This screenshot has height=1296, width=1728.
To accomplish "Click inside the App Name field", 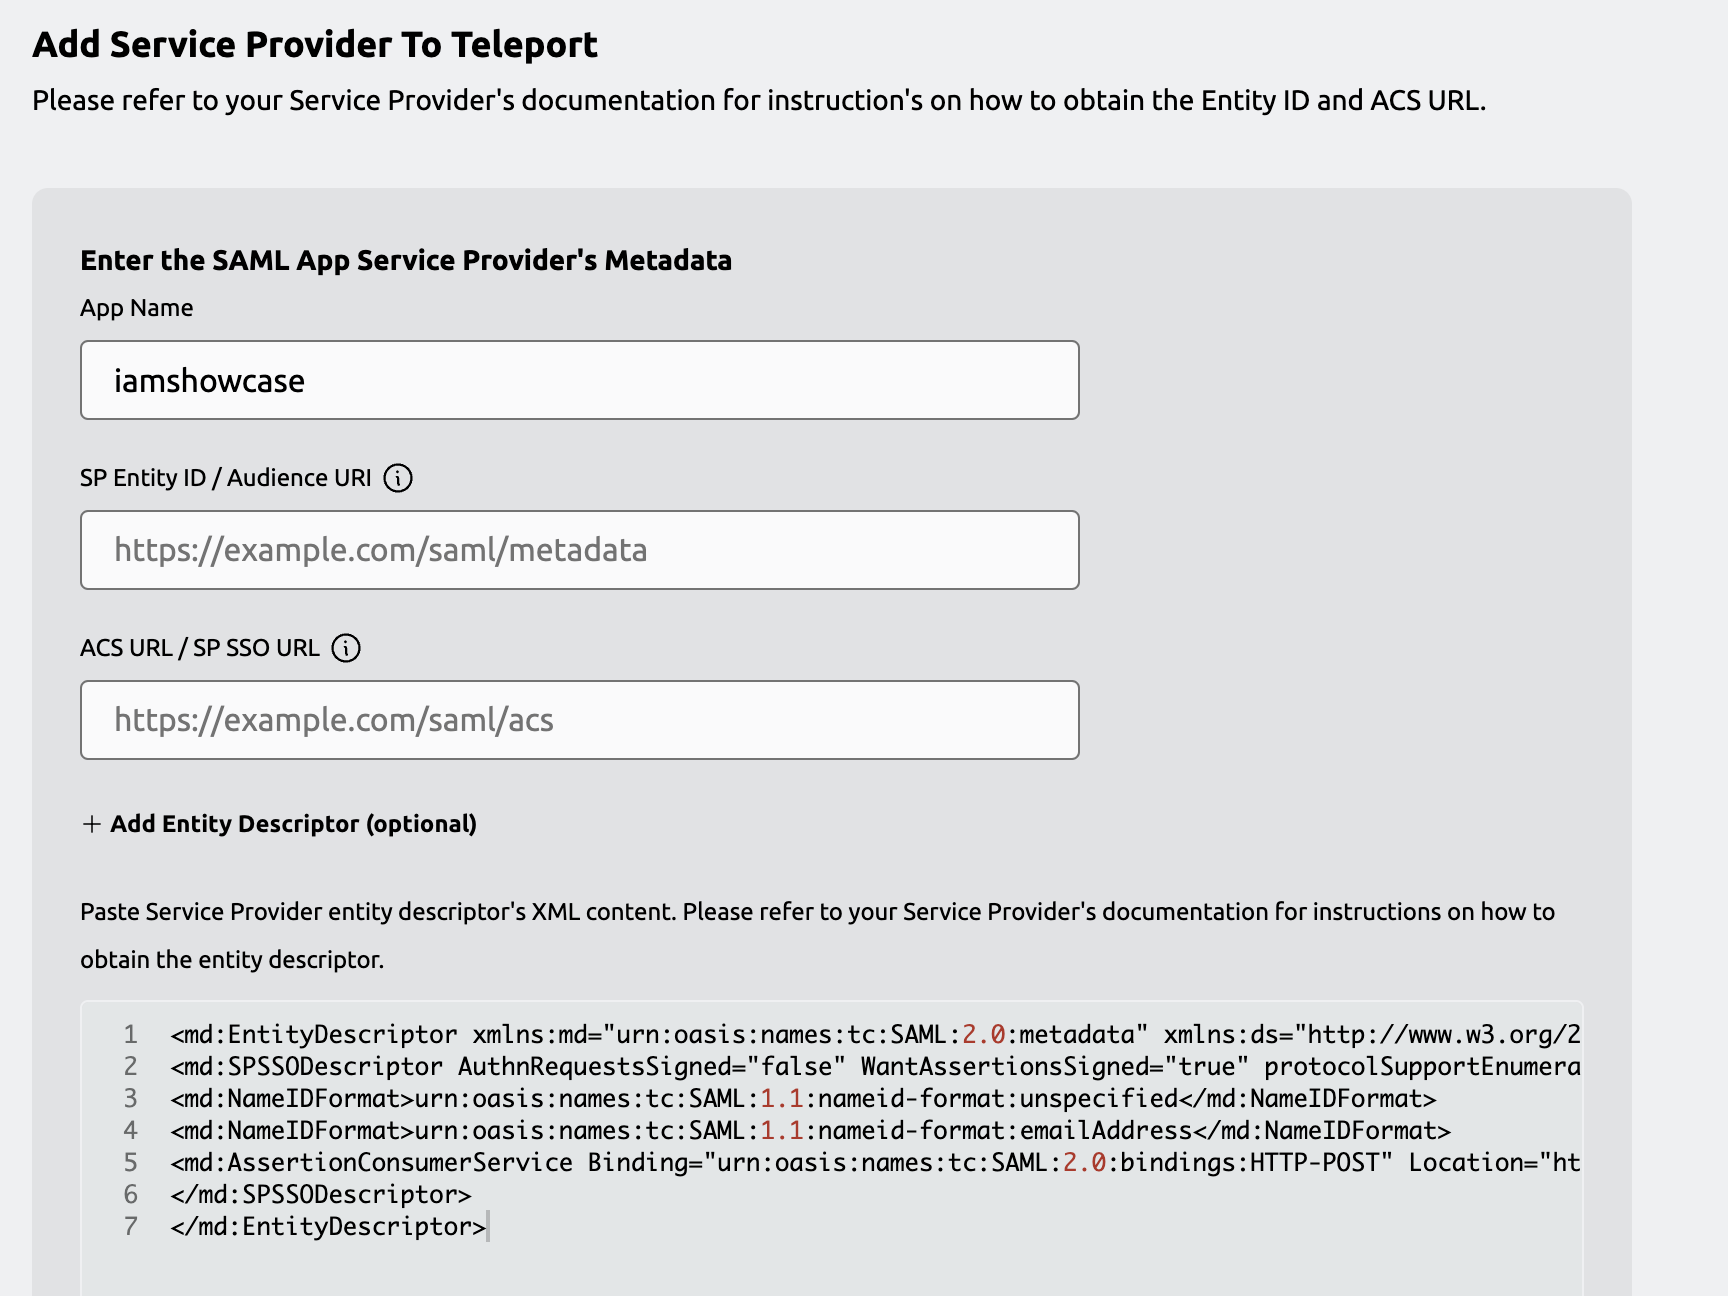I will [x=578, y=380].
